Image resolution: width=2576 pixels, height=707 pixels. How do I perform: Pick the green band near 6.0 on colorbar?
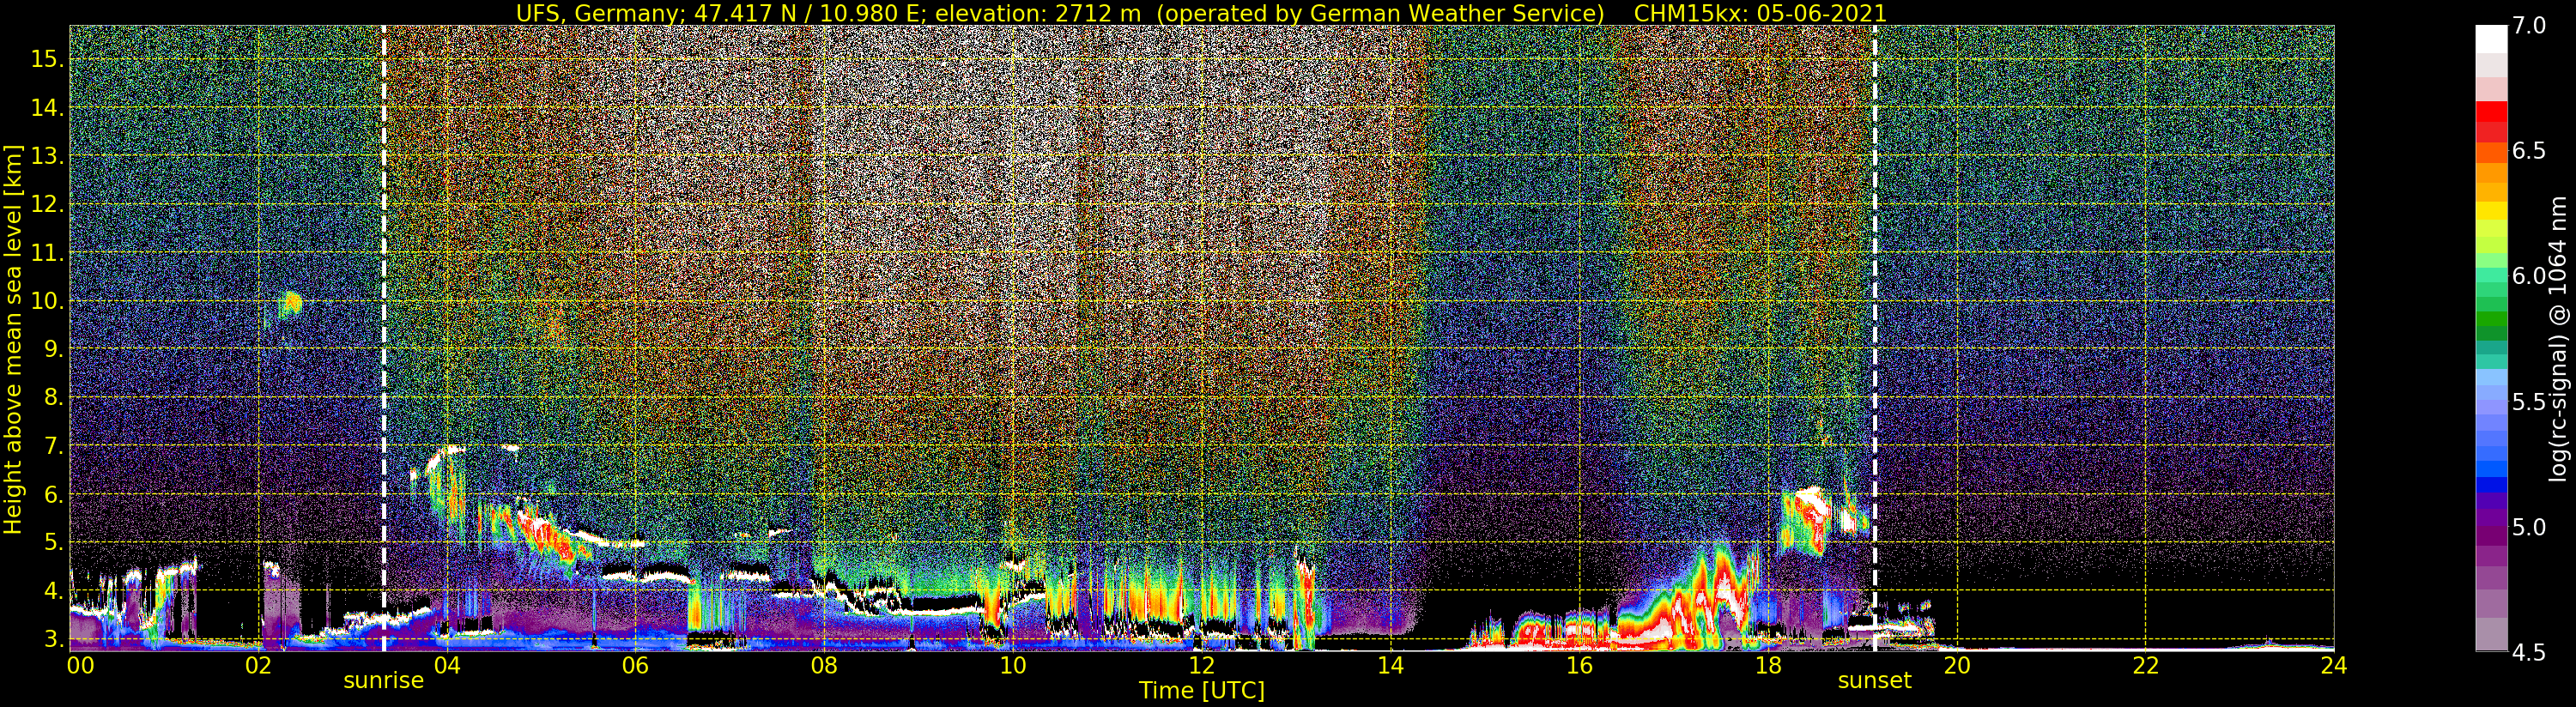tap(2490, 290)
